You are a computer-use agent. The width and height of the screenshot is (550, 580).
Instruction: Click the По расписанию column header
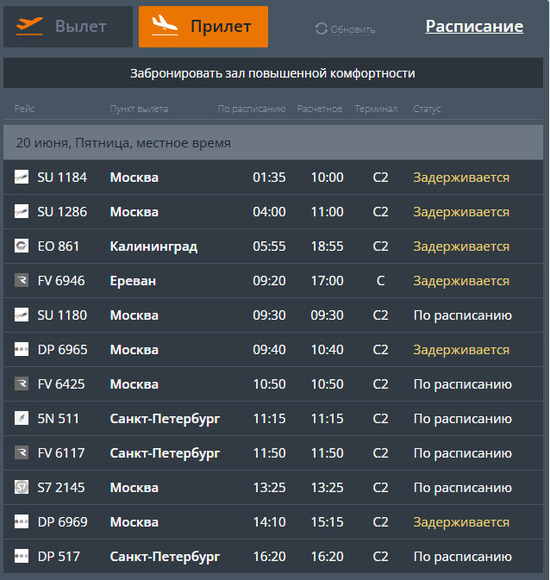click(252, 109)
